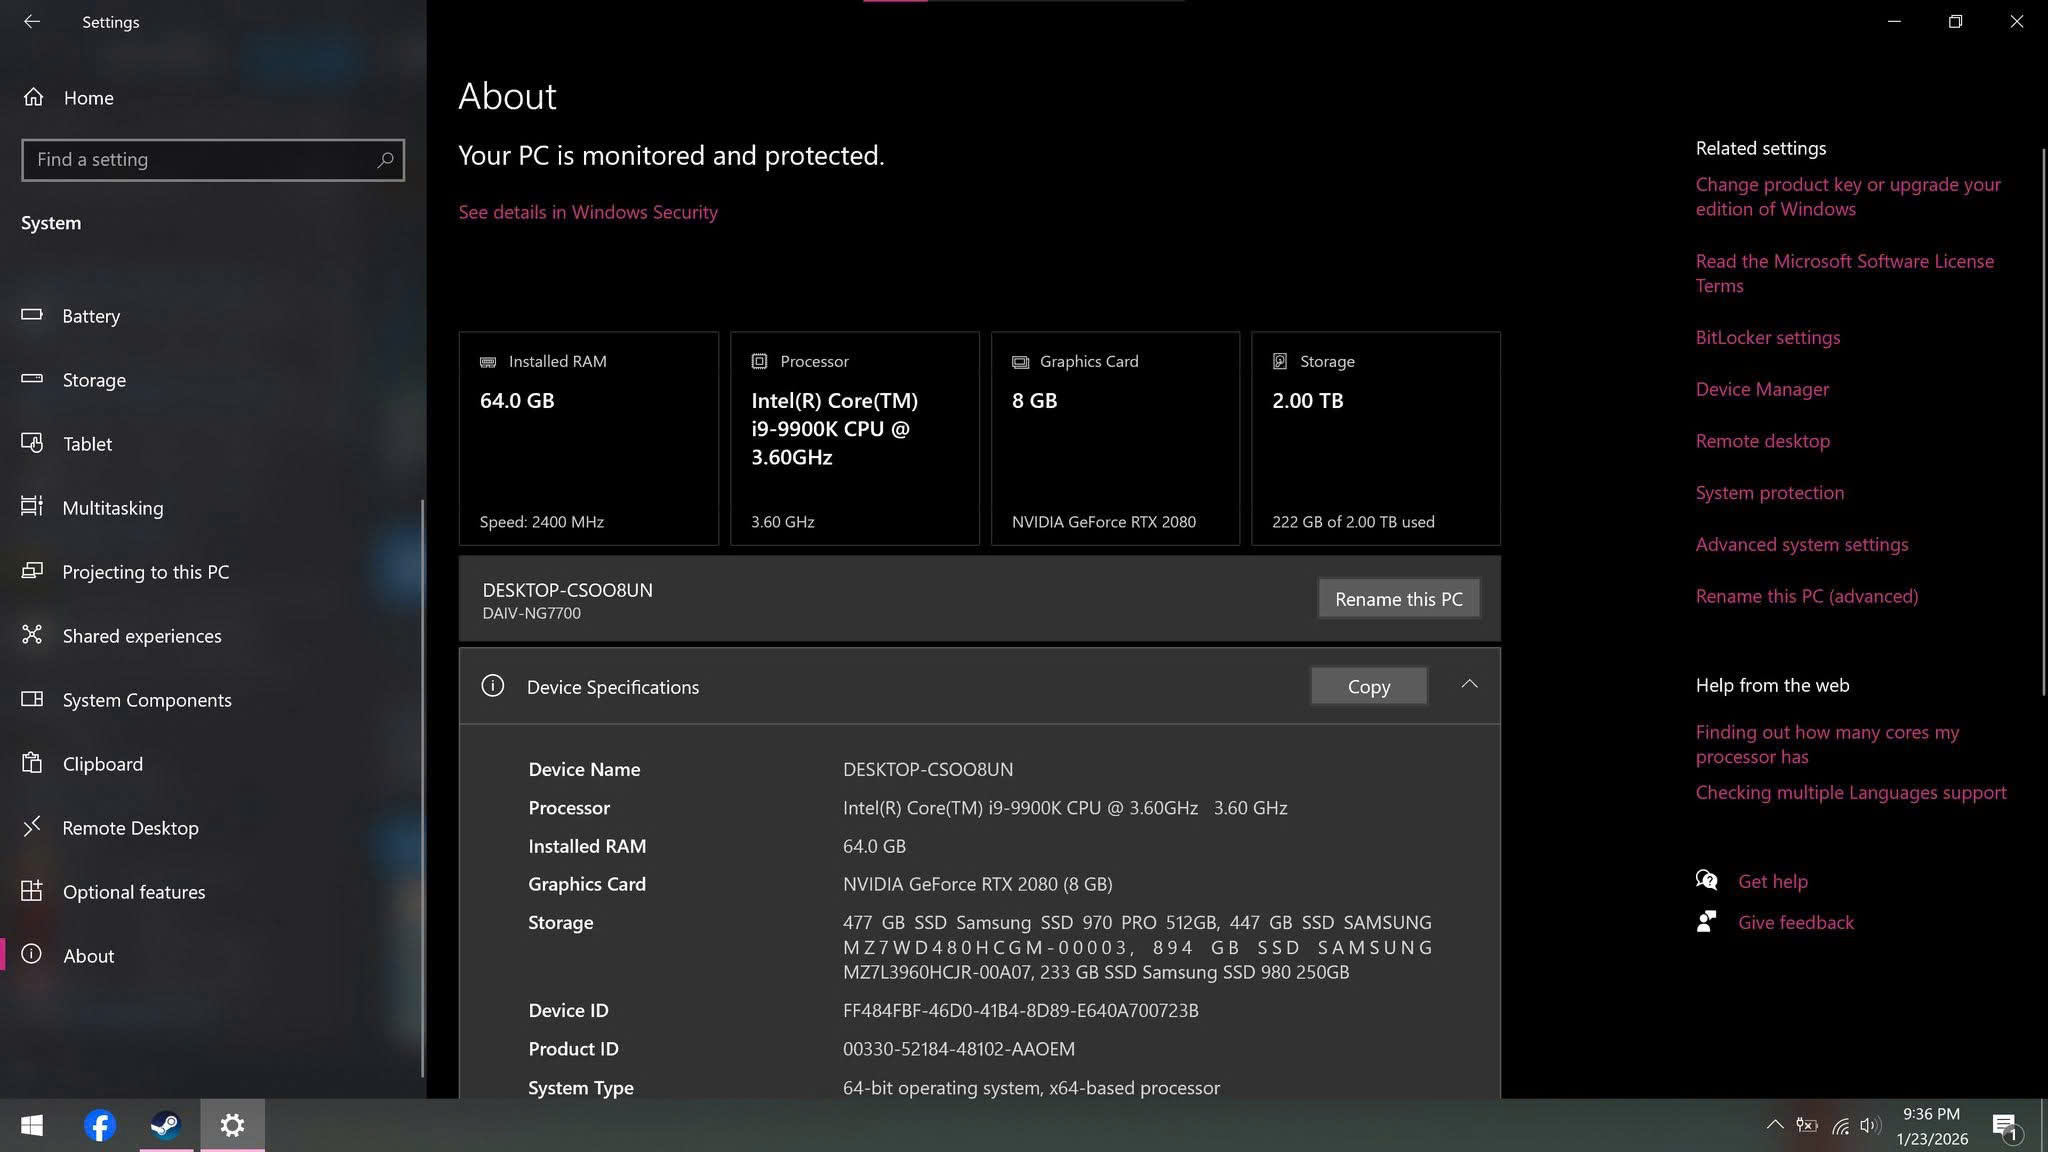Open See details in Windows Security

tap(587, 212)
